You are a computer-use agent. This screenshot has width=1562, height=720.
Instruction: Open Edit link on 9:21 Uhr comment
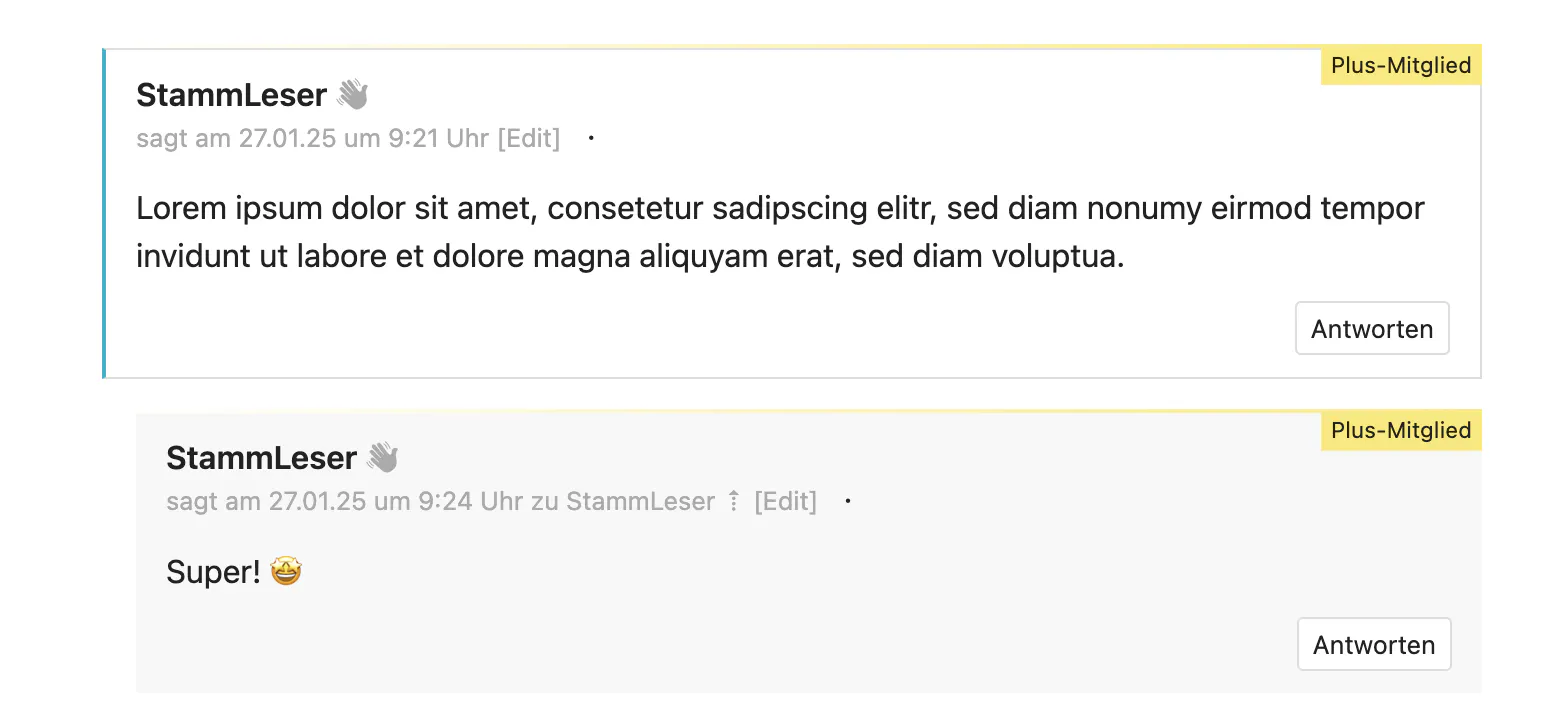(529, 138)
